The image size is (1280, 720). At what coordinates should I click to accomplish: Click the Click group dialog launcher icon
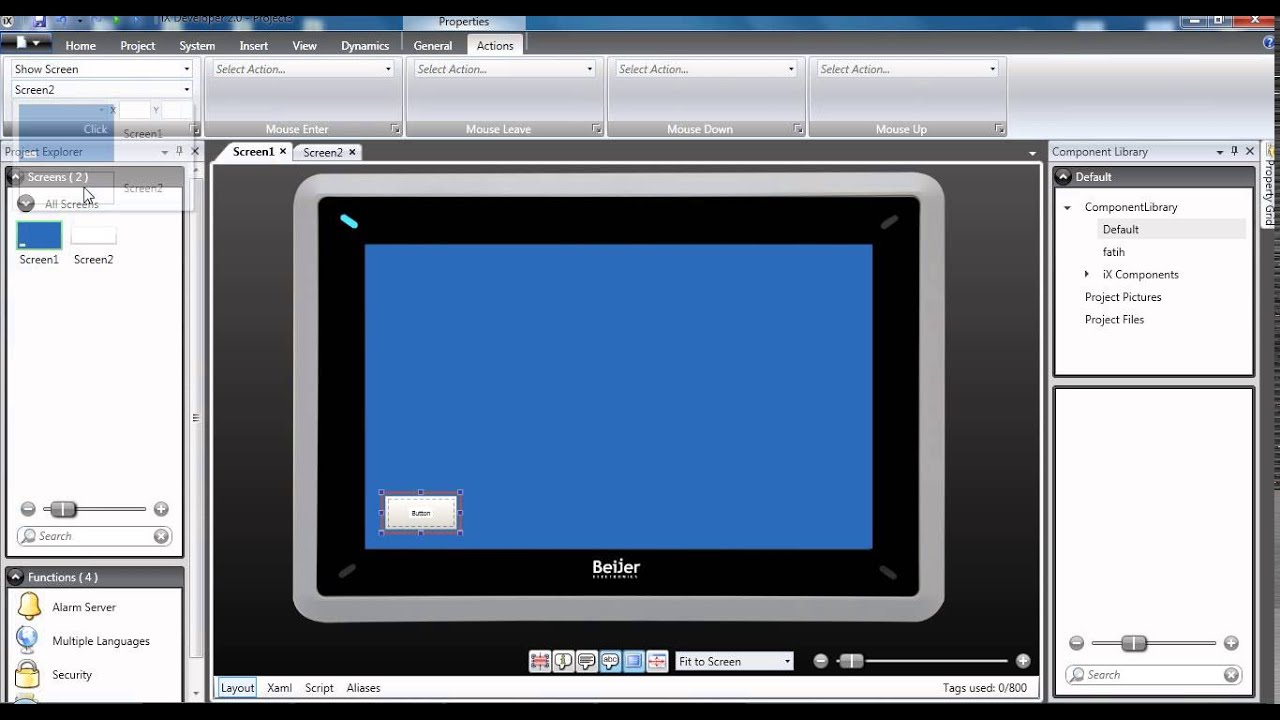click(x=194, y=129)
